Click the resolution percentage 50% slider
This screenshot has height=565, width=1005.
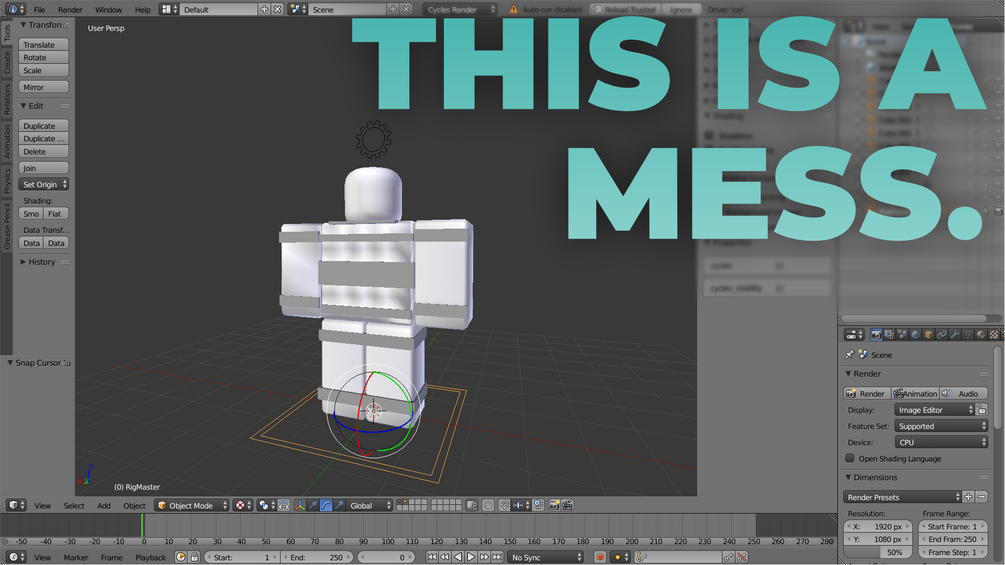pyautogui.click(x=878, y=552)
